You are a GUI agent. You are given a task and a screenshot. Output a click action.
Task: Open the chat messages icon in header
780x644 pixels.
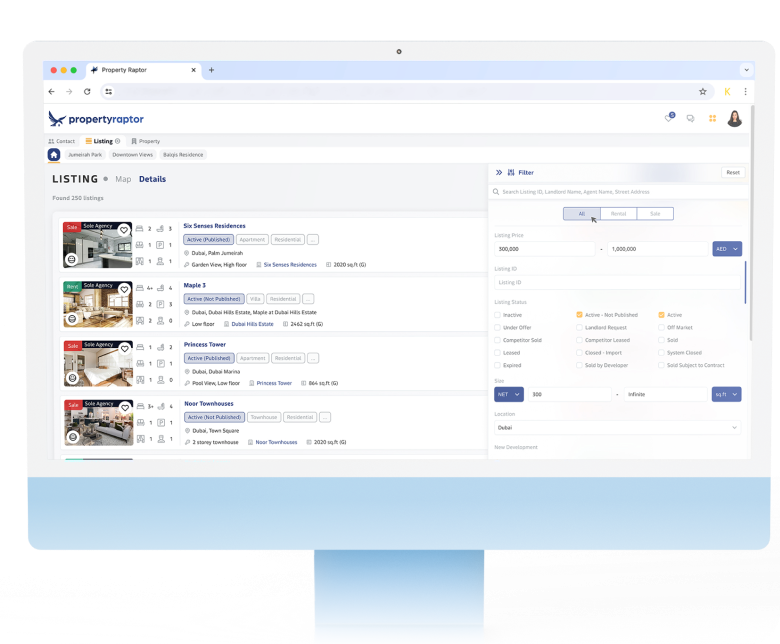pos(690,119)
